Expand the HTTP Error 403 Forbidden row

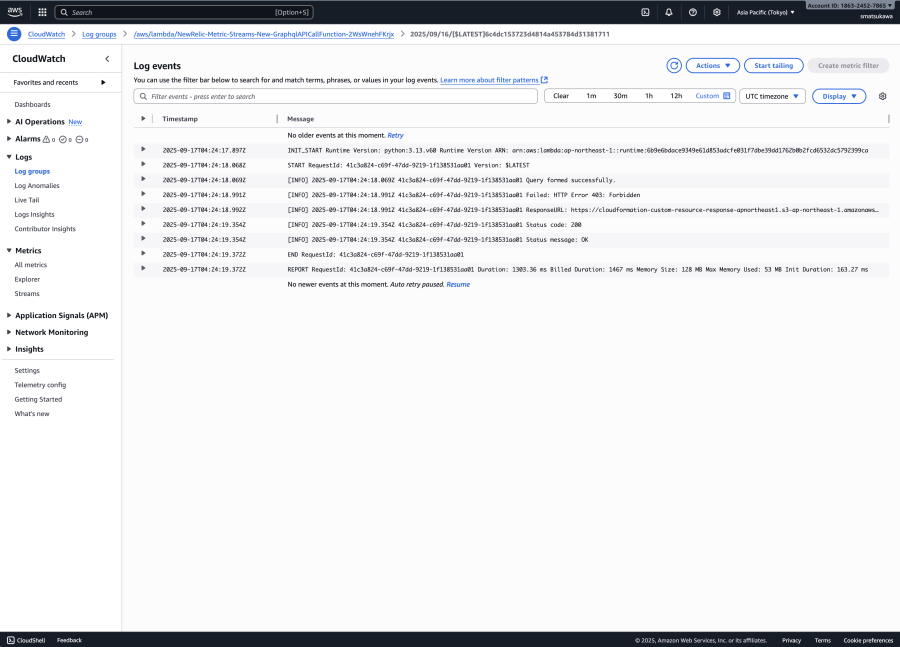click(143, 194)
